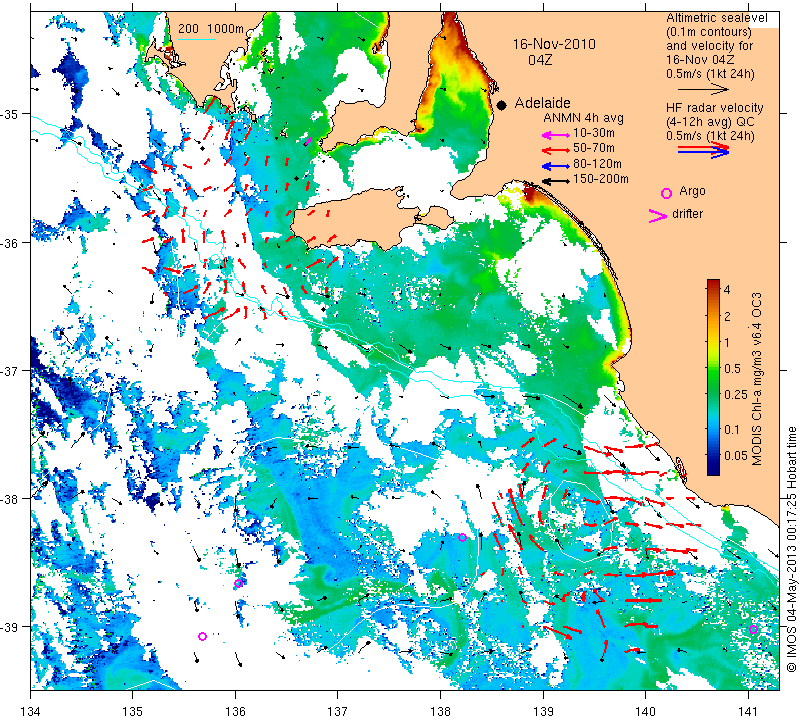
Task: Click the color bar tick label 0.1
Action: click(x=732, y=430)
